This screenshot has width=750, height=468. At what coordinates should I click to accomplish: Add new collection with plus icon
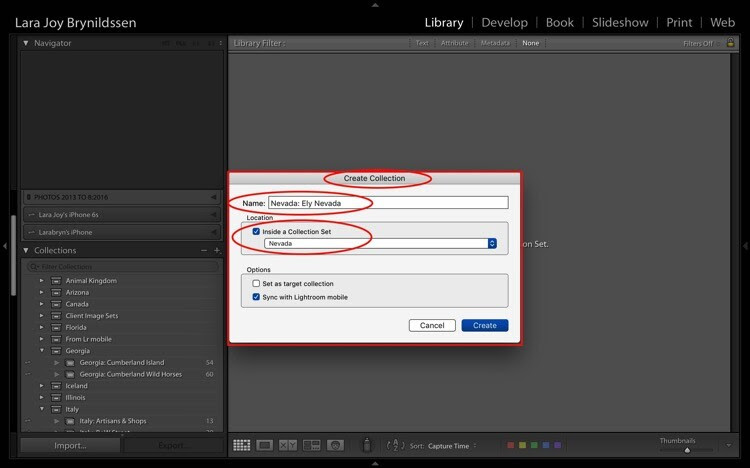(217, 250)
